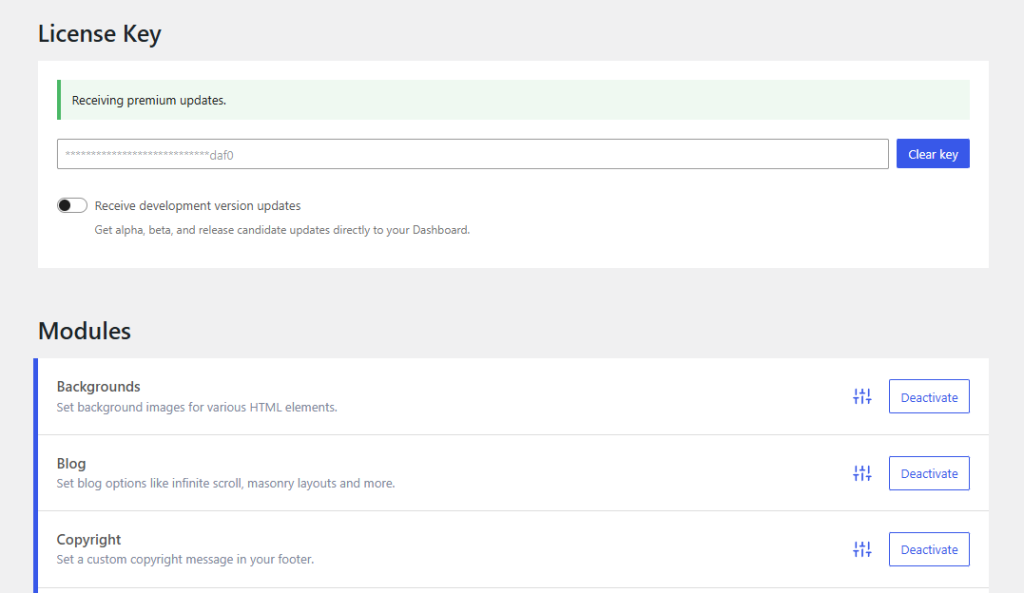Deactivate the Copyright module
This screenshot has height=593, width=1024.
click(x=928, y=549)
